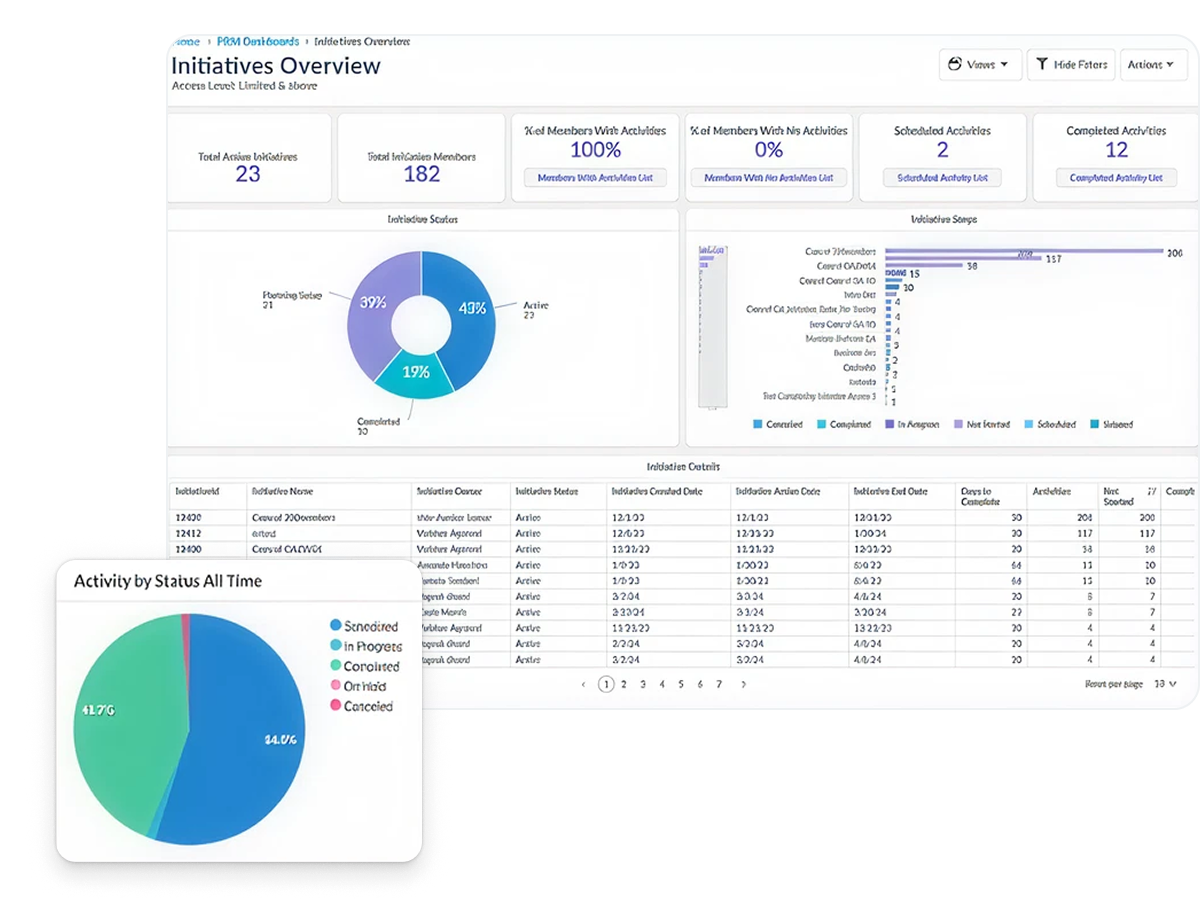Click the pink On Hold legend dot

pyautogui.click(x=336, y=686)
